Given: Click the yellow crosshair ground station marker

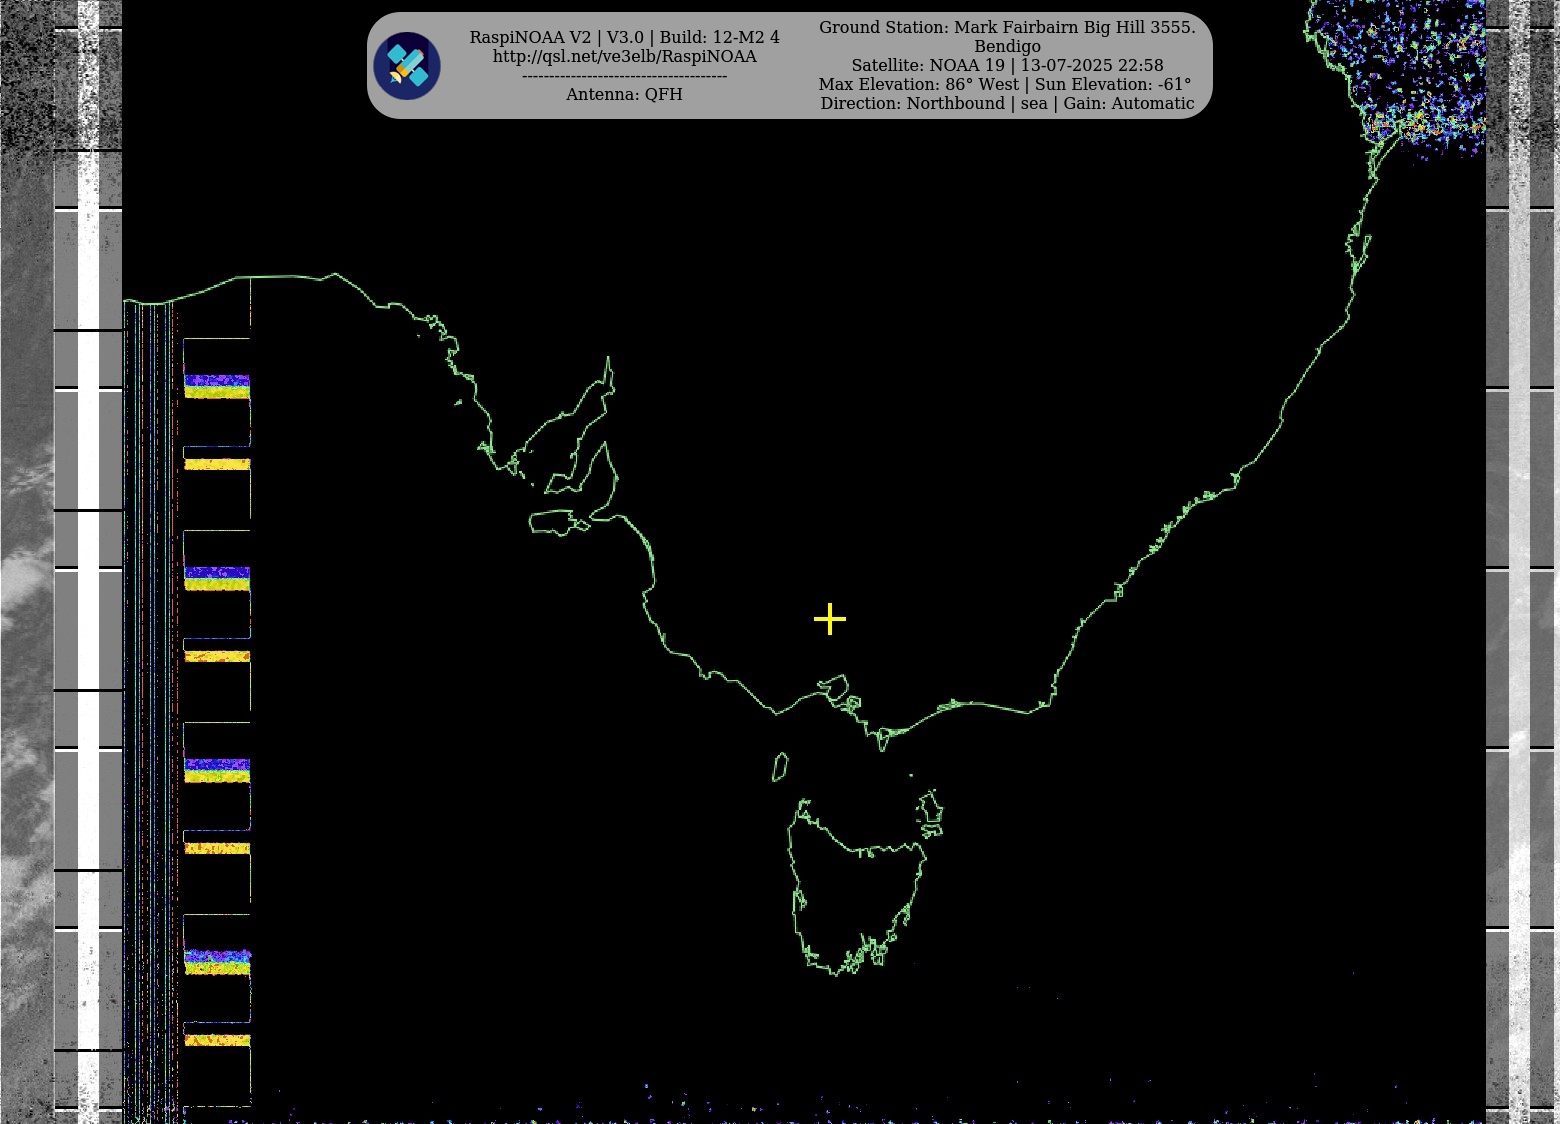Looking at the screenshot, I should [830, 619].
